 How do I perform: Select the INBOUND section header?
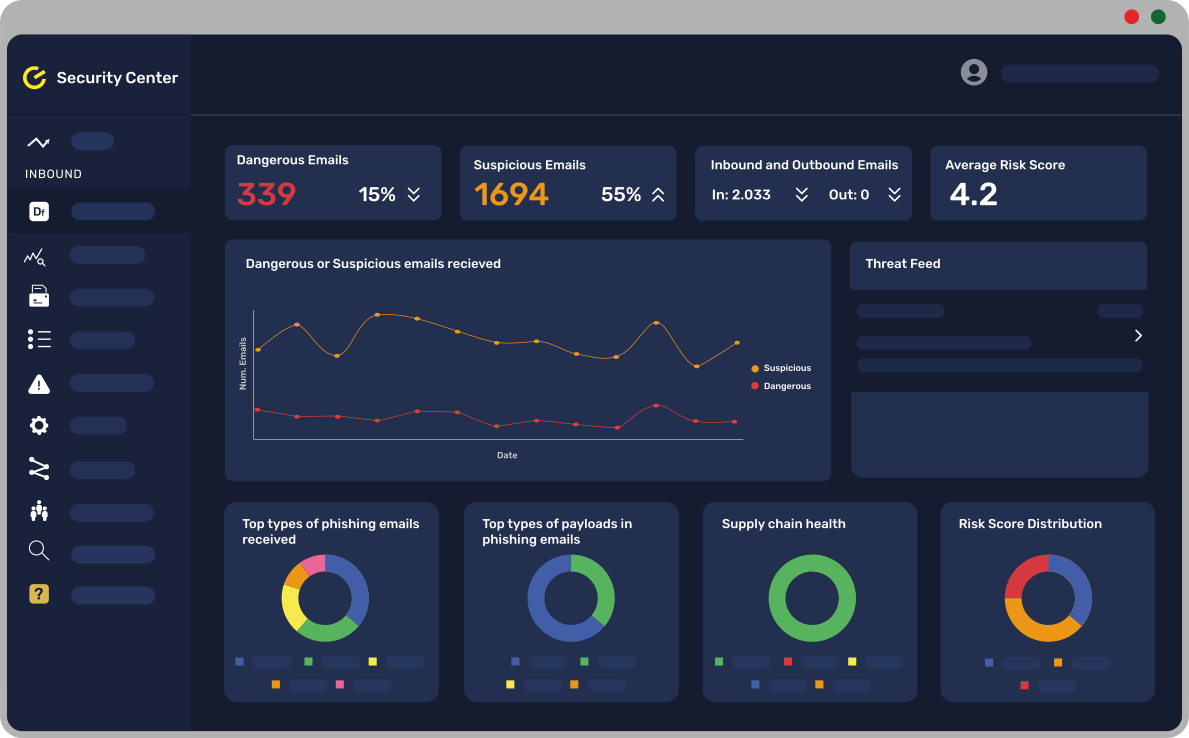pyautogui.click(x=52, y=173)
